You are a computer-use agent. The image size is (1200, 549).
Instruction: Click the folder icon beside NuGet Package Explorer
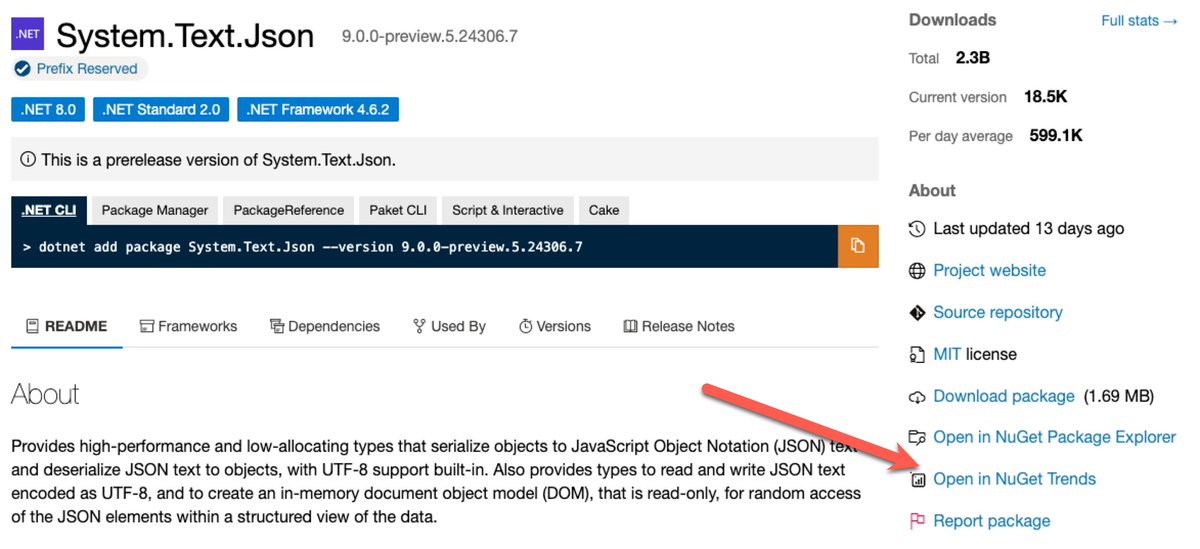(917, 438)
